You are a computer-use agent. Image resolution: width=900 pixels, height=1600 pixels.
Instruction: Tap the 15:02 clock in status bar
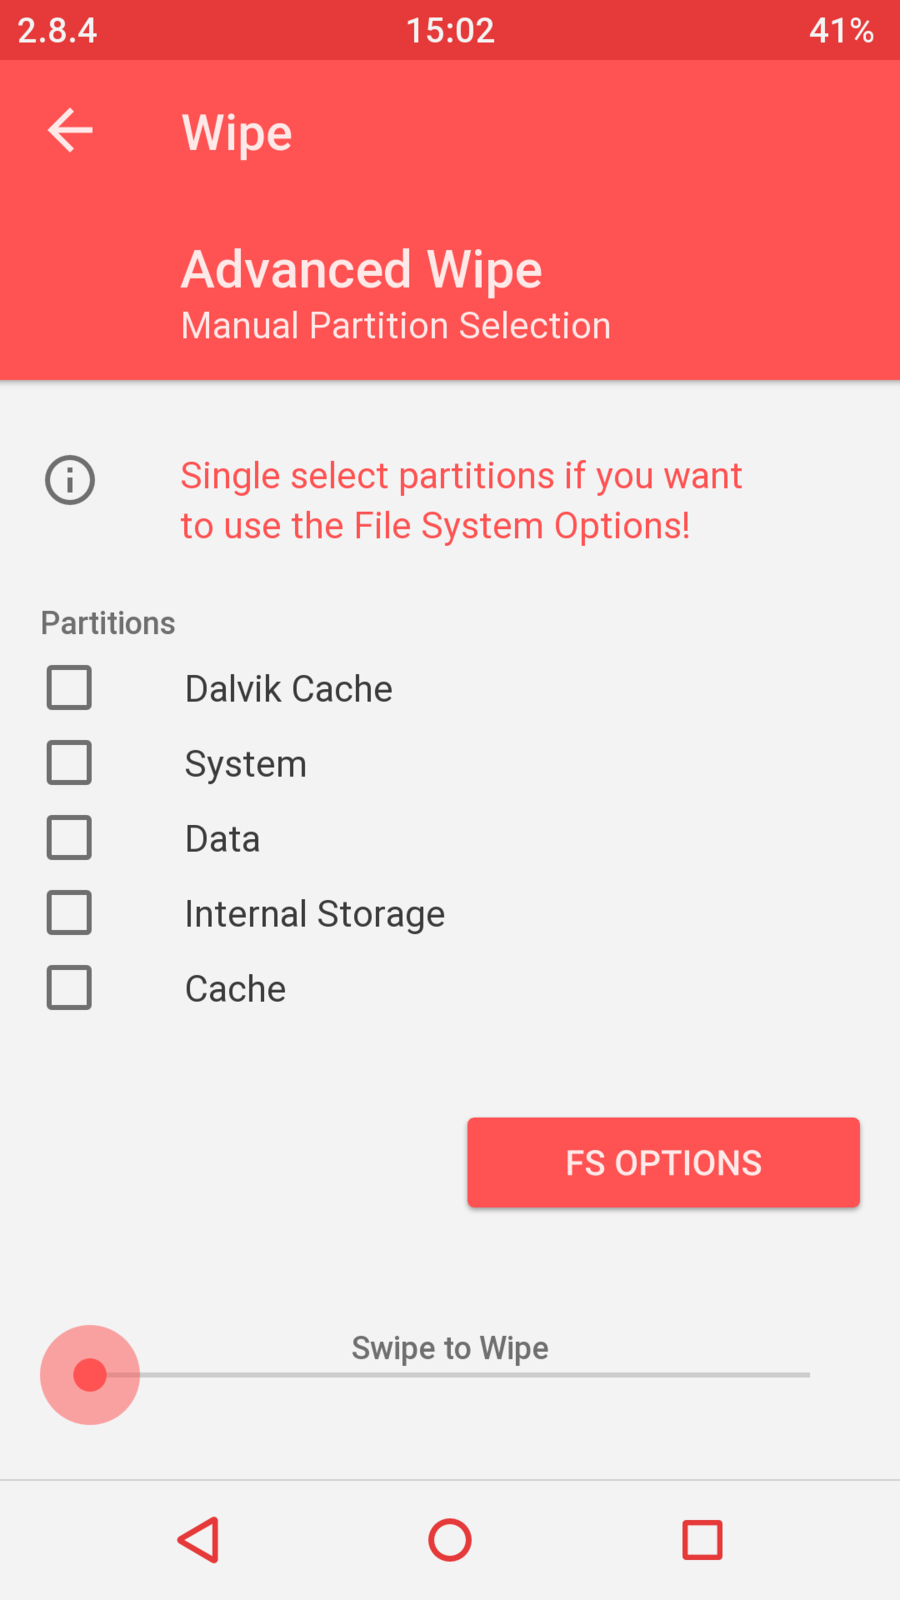click(450, 30)
